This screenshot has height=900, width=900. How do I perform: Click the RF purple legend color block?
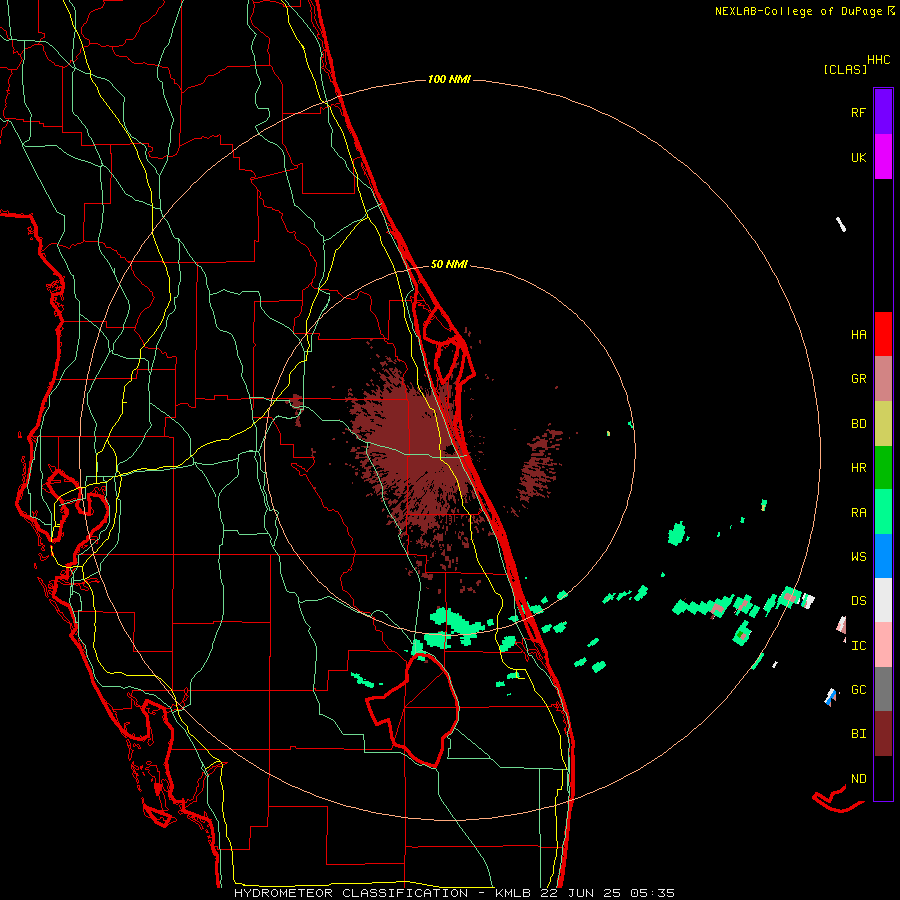coord(883,112)
